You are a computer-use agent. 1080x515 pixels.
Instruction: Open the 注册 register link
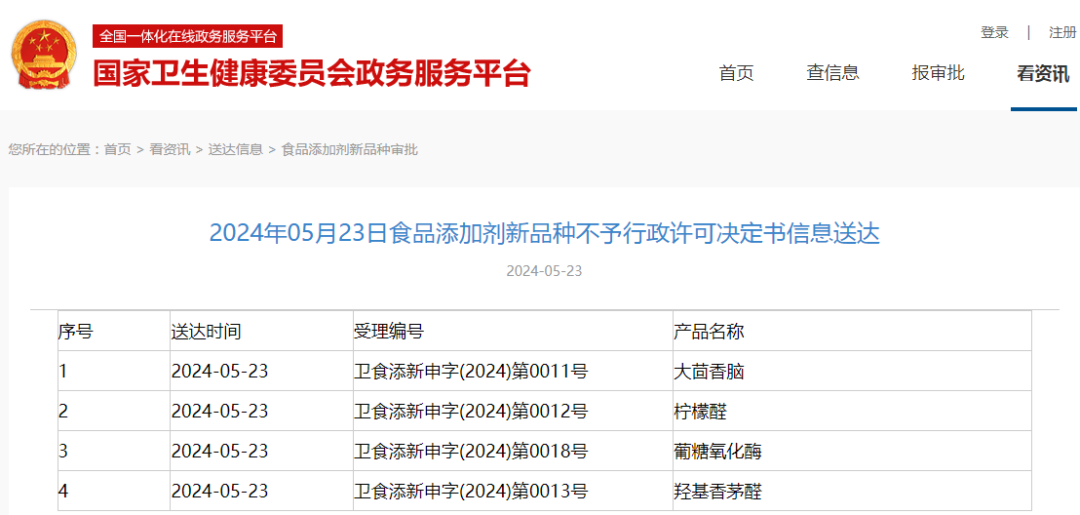pyautogui.click(x=1062, y=32)
